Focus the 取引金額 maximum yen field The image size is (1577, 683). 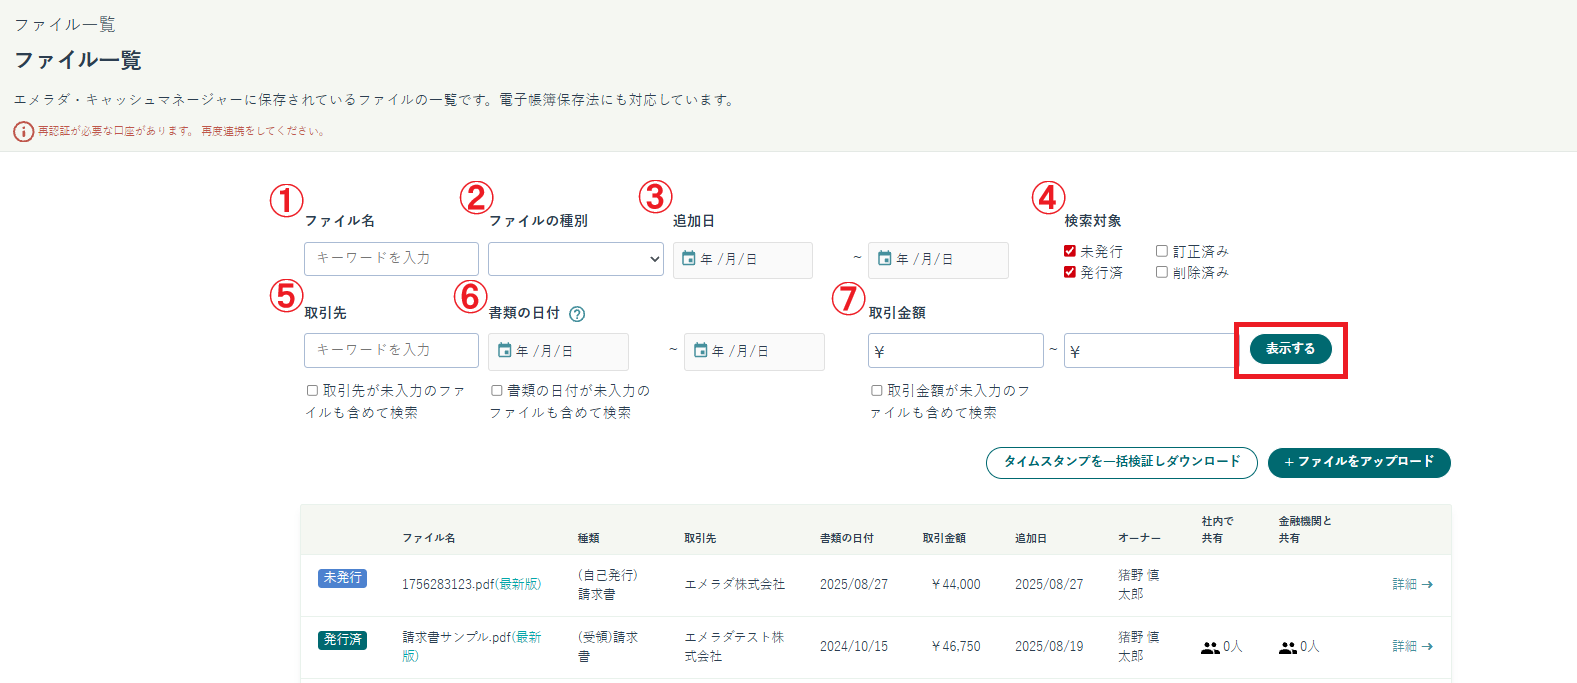tap(1151, 351)
